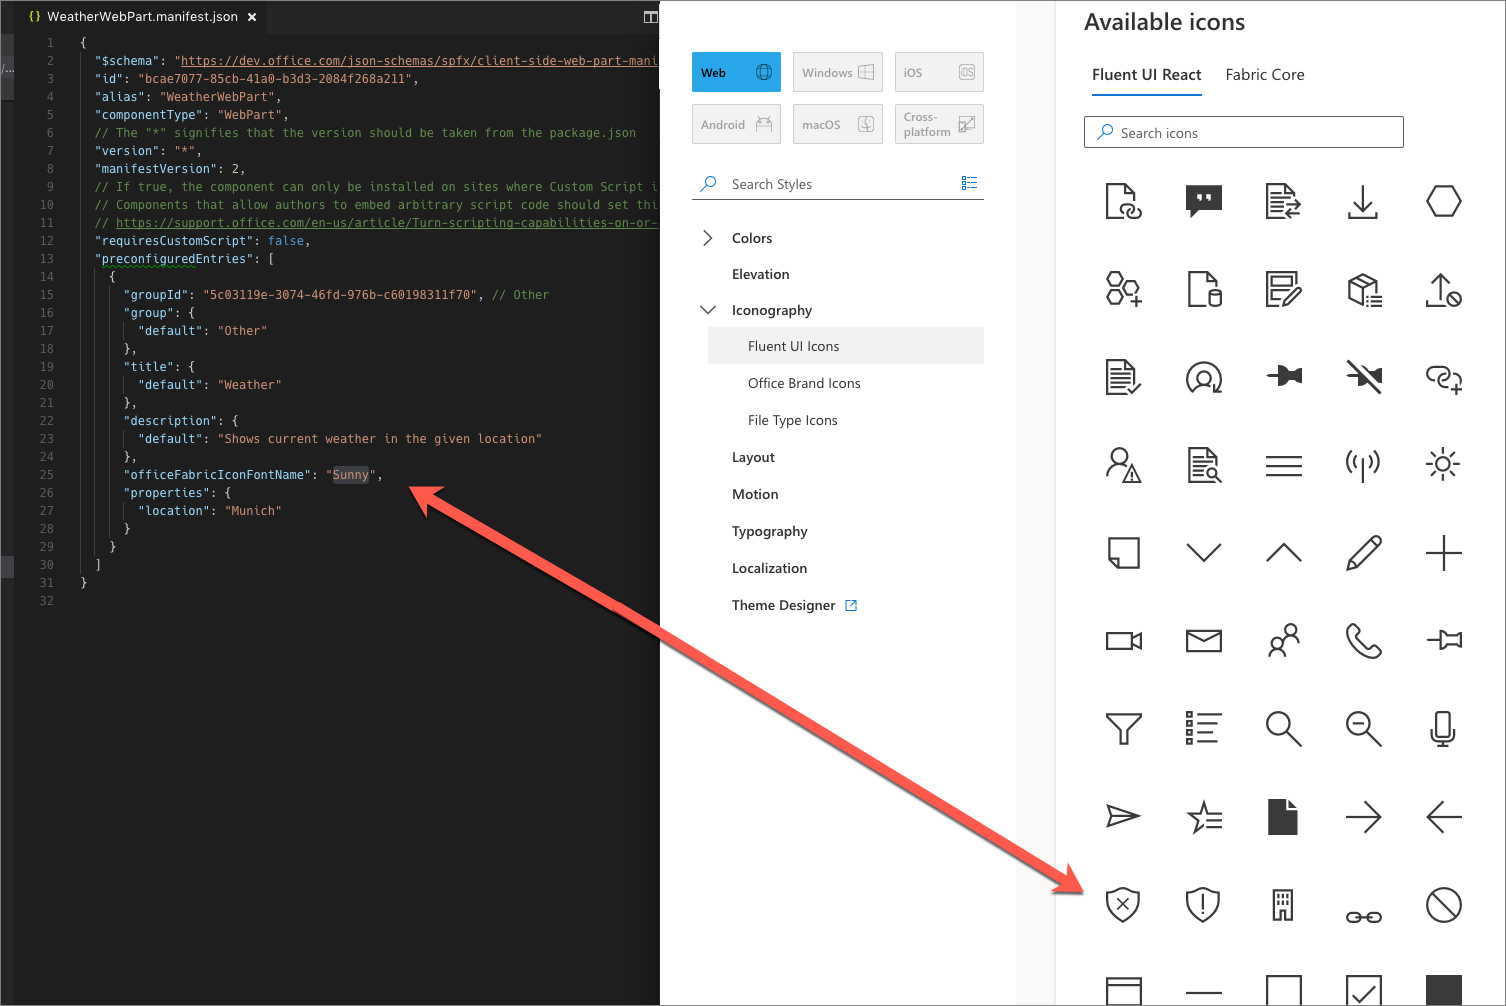The width and height of the screenshot is (1506, 1006).
Task: Select the Web platform button
Action: pos(737,72)
